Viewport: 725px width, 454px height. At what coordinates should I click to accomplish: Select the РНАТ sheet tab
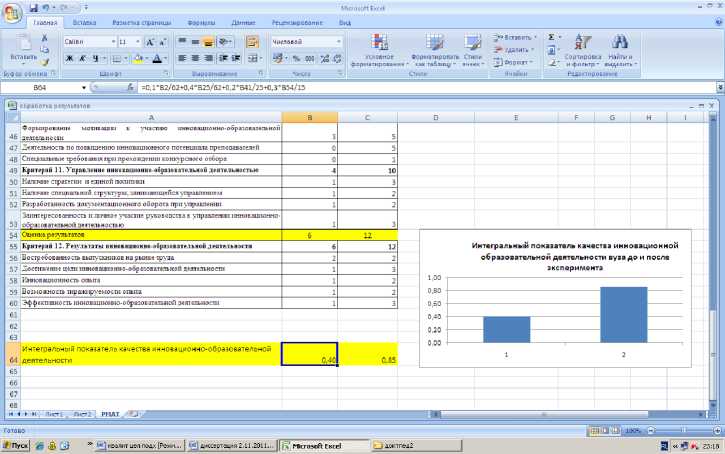click(x=109, y=413)
